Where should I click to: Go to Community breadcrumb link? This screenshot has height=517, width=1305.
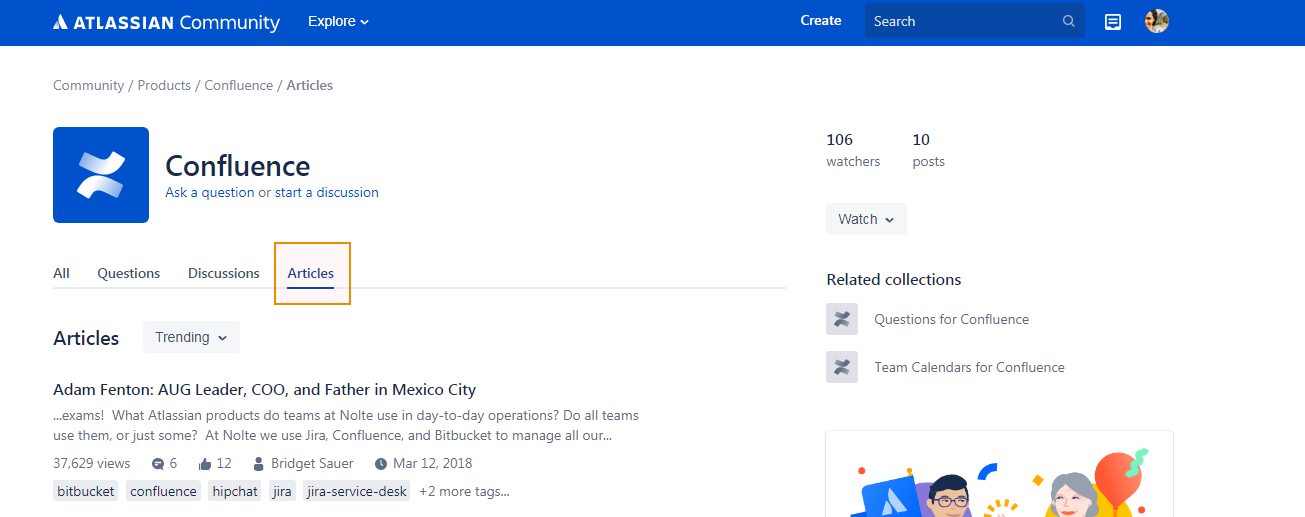pos(88,86)
